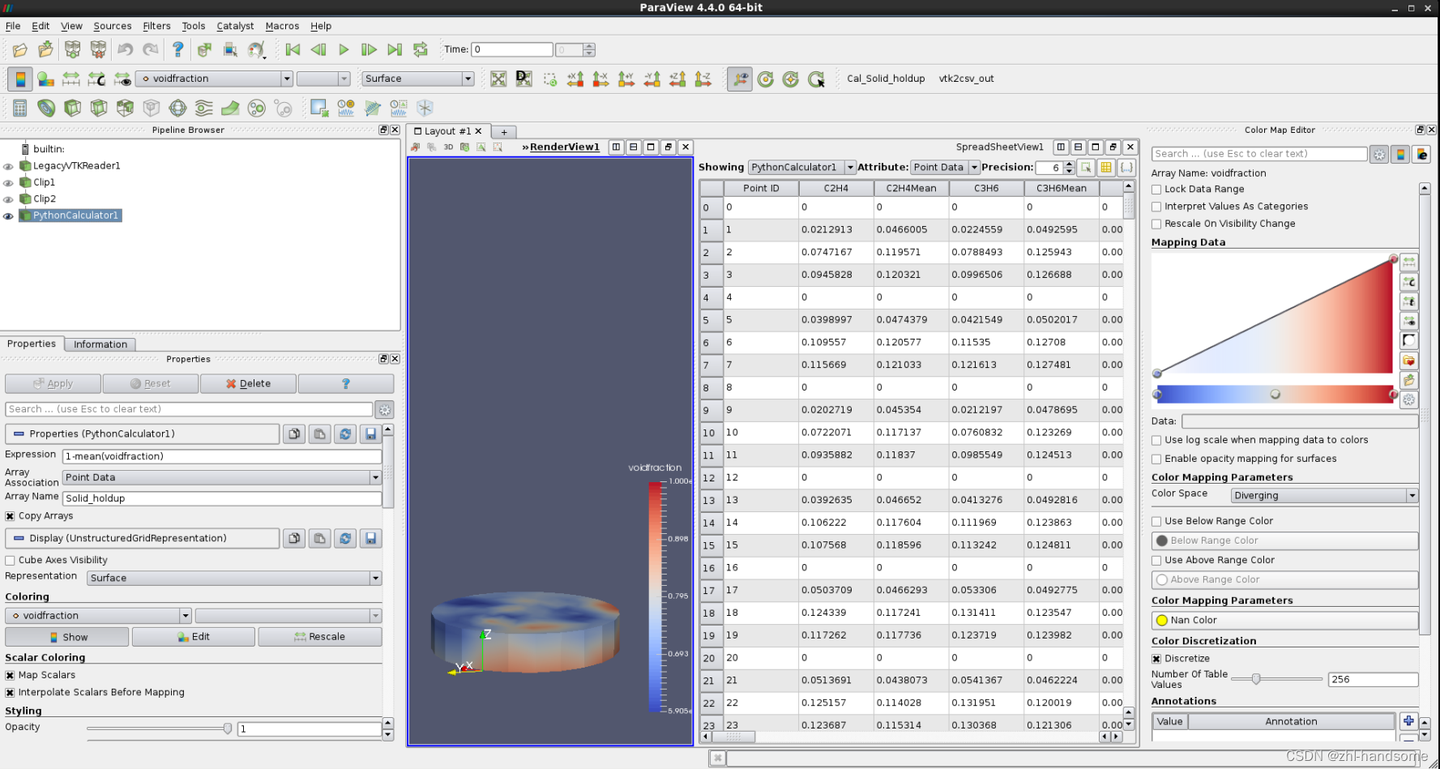Enable Cube Axes Visibility checkbox
1440x769 pixels.
11,560
